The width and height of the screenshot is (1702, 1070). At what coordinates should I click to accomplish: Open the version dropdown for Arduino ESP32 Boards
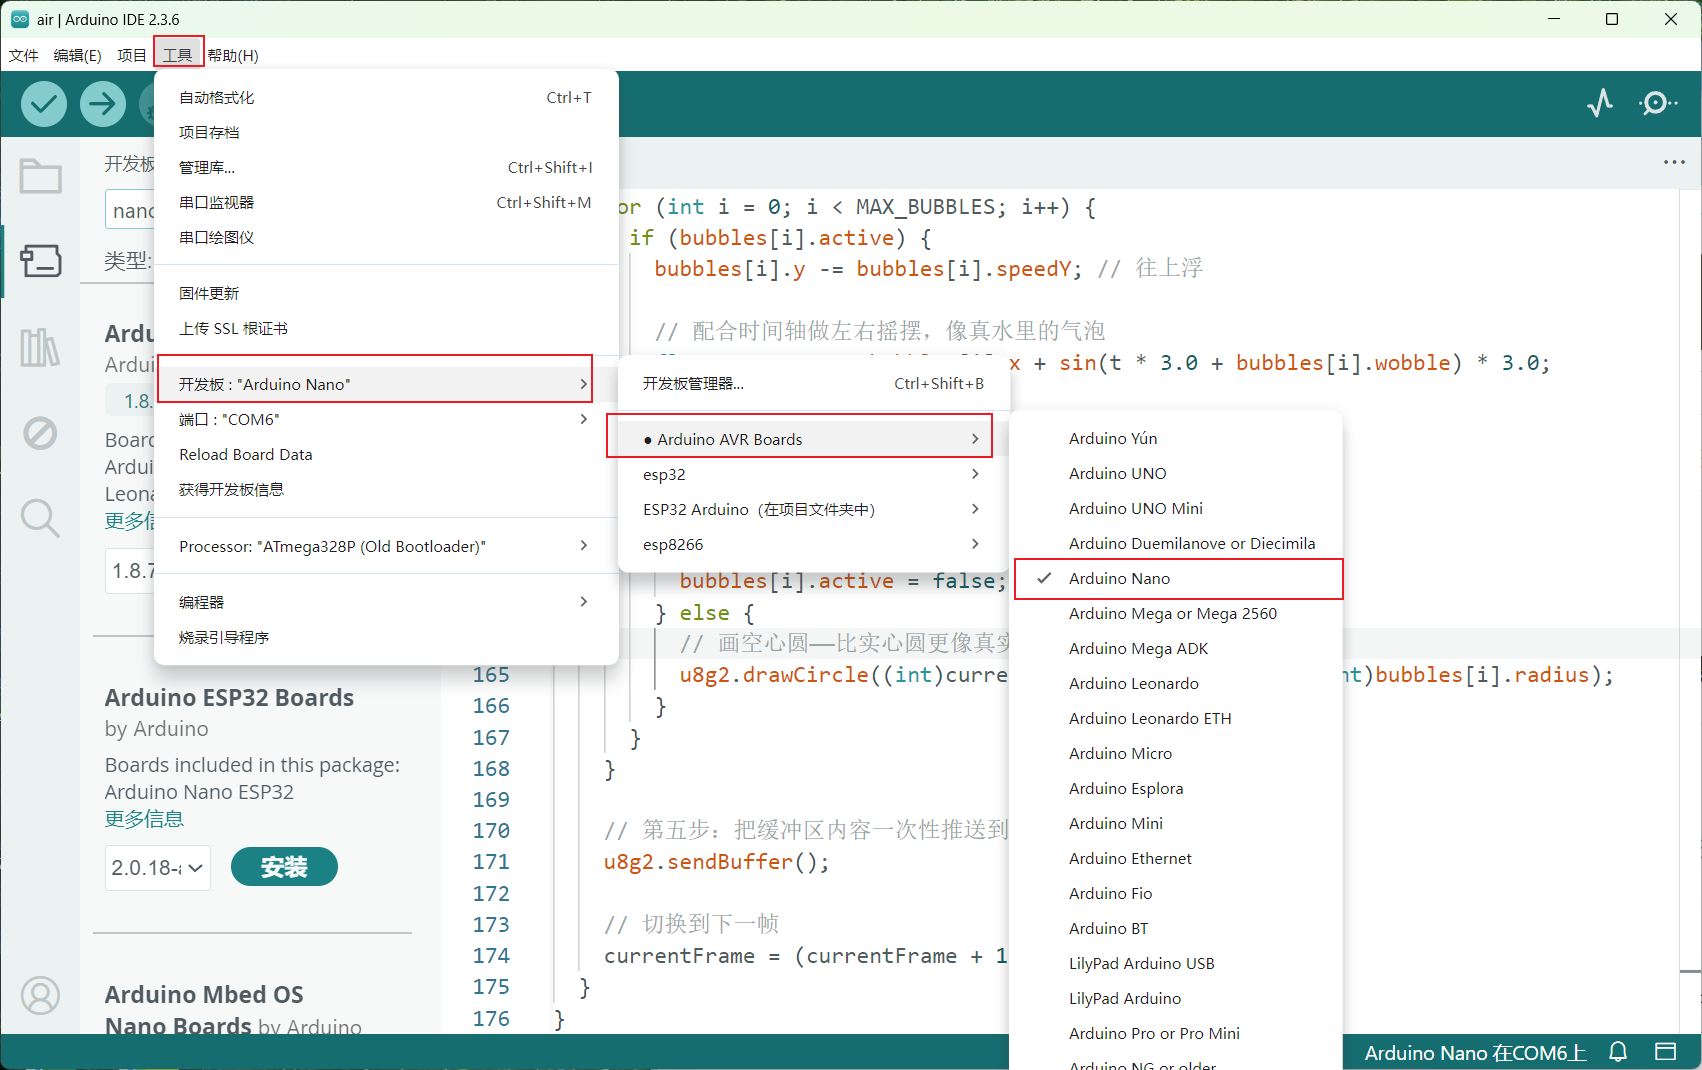pyautogui.click(x=158, y=868)
